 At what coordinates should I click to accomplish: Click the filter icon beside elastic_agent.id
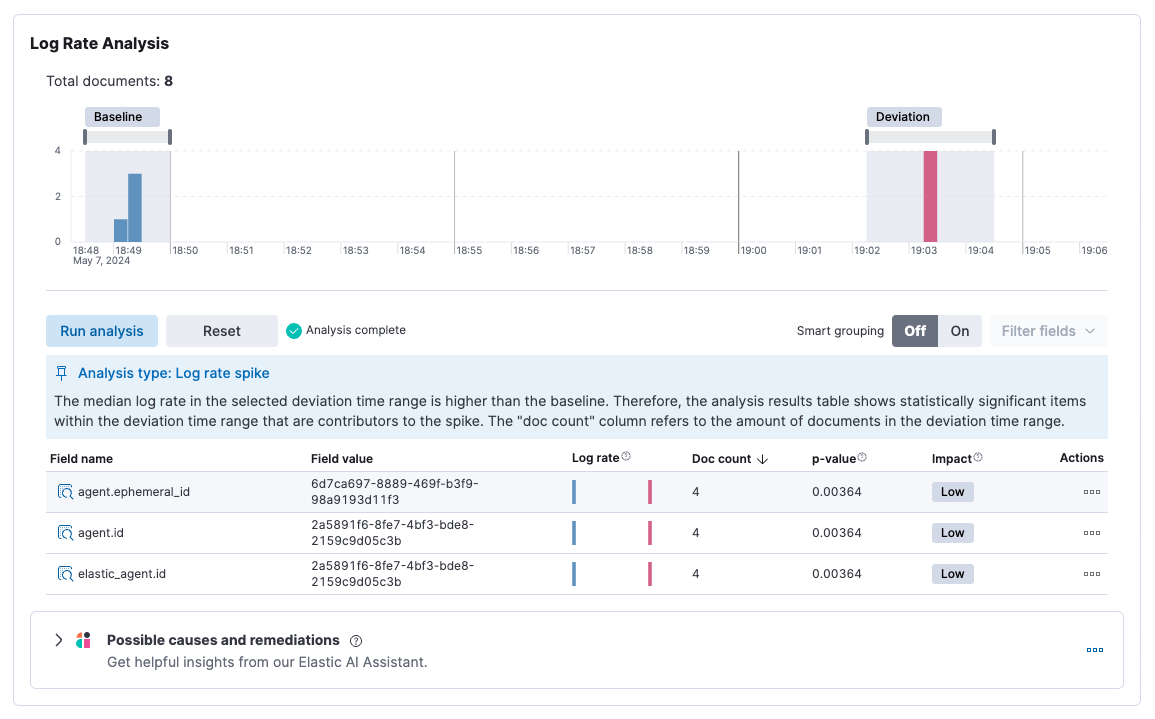pyautogui.click(x=63, y=573)
